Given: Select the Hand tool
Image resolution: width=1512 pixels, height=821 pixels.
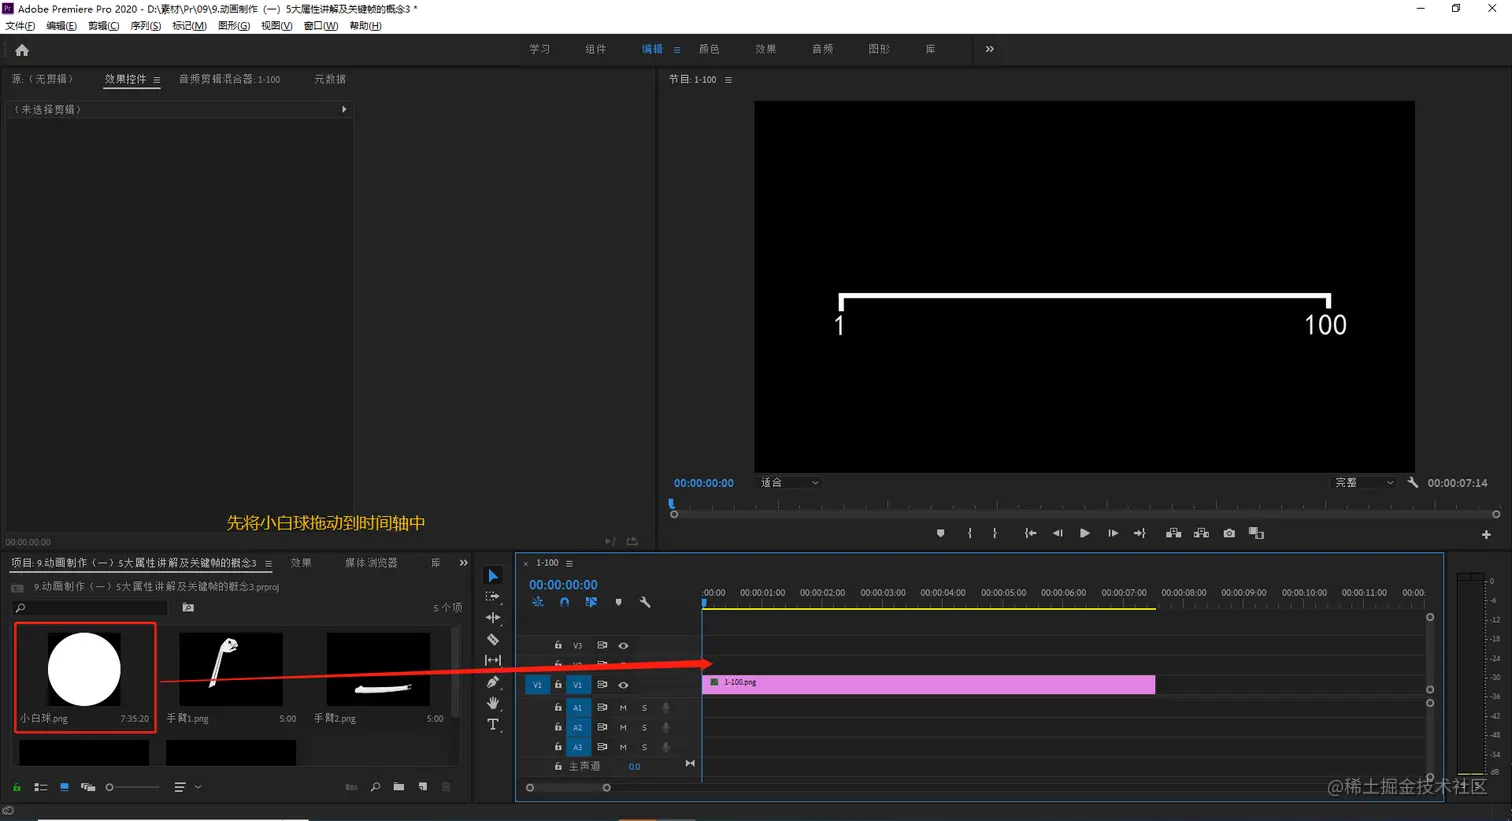Looking at the screenshot, I should (492, 703).
